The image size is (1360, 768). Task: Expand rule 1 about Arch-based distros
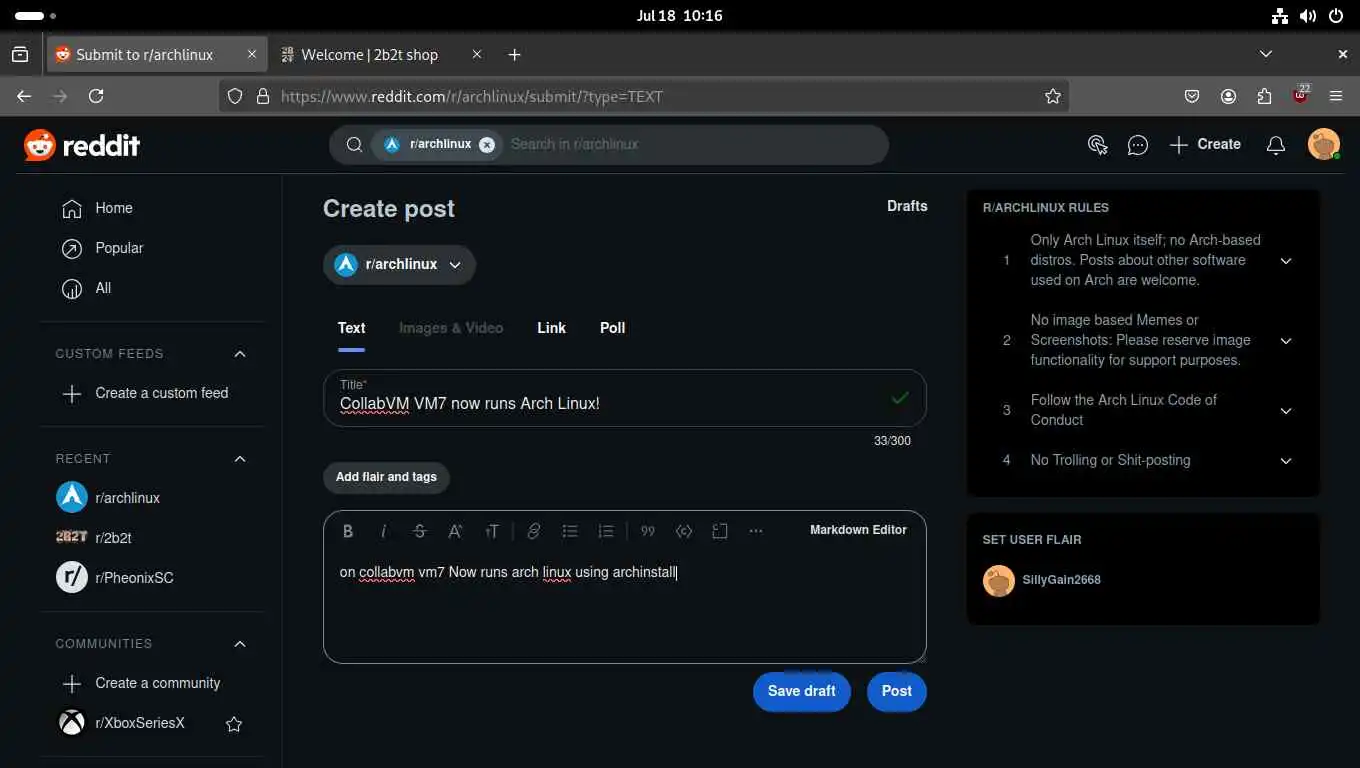tap(1286, 261)
